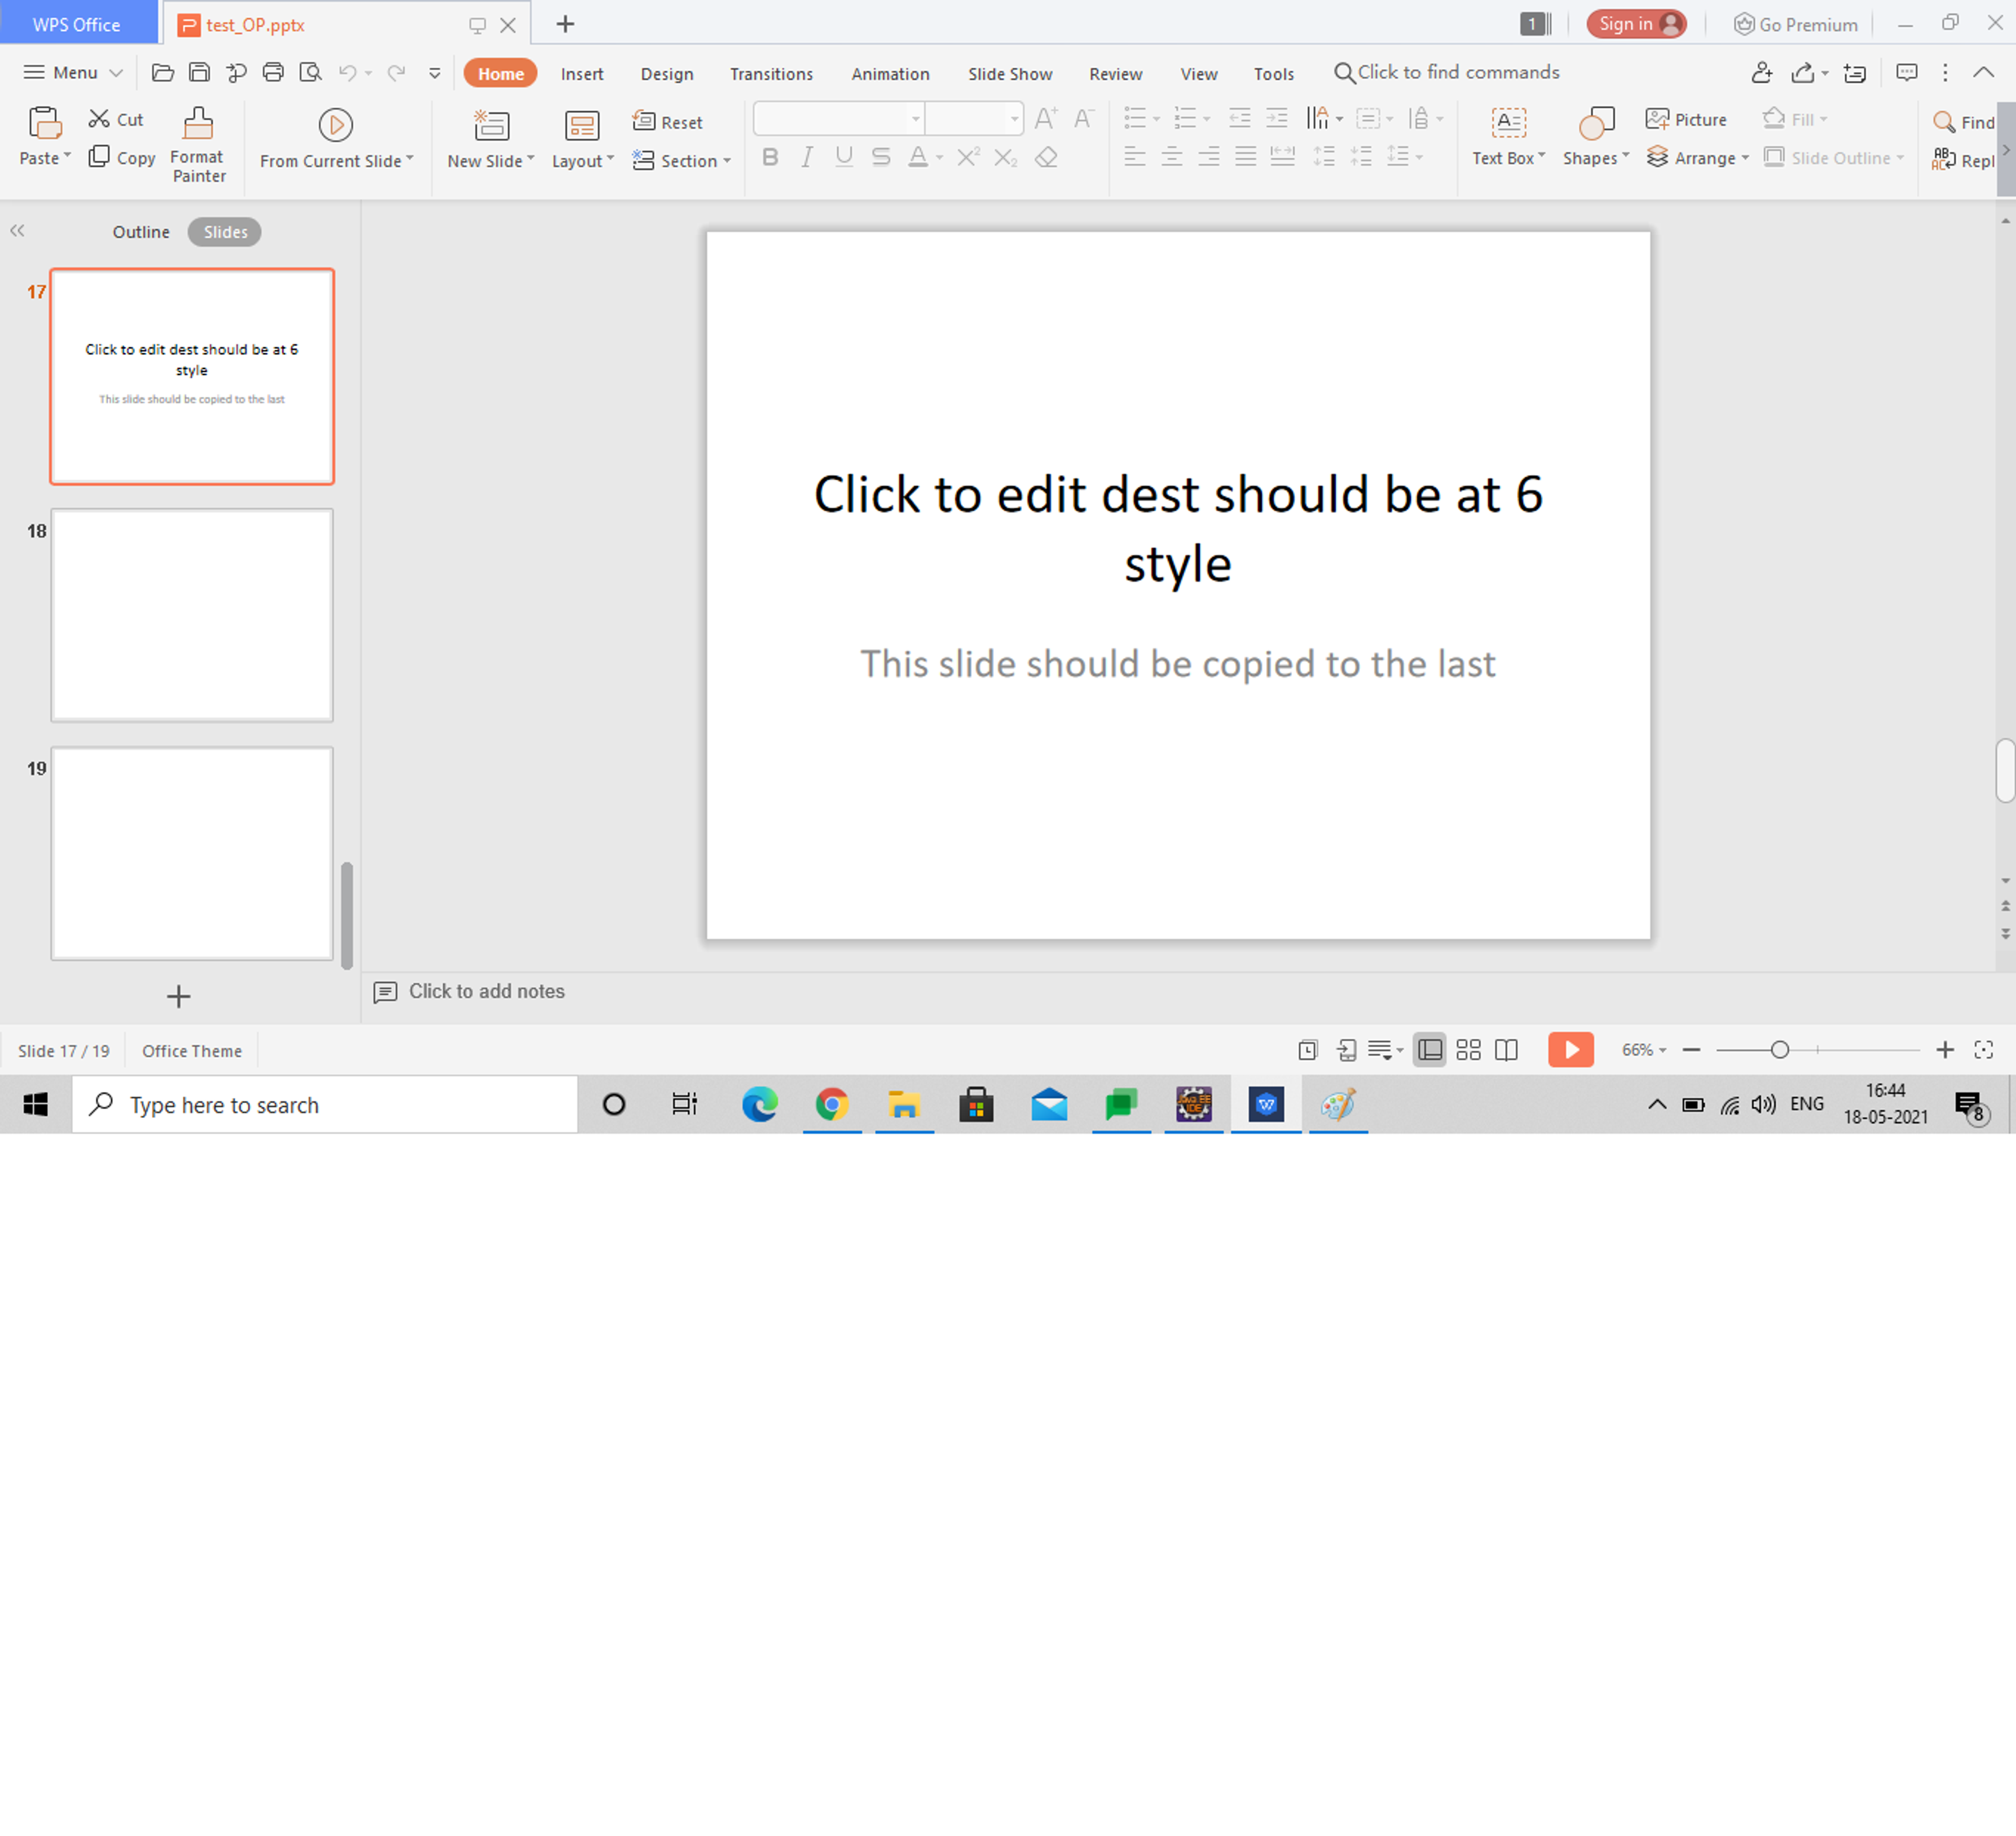The width and height of the screenshot is (2016, 1836).
Task: Toggle Subscript formatting
Action: pos(1005,157)
